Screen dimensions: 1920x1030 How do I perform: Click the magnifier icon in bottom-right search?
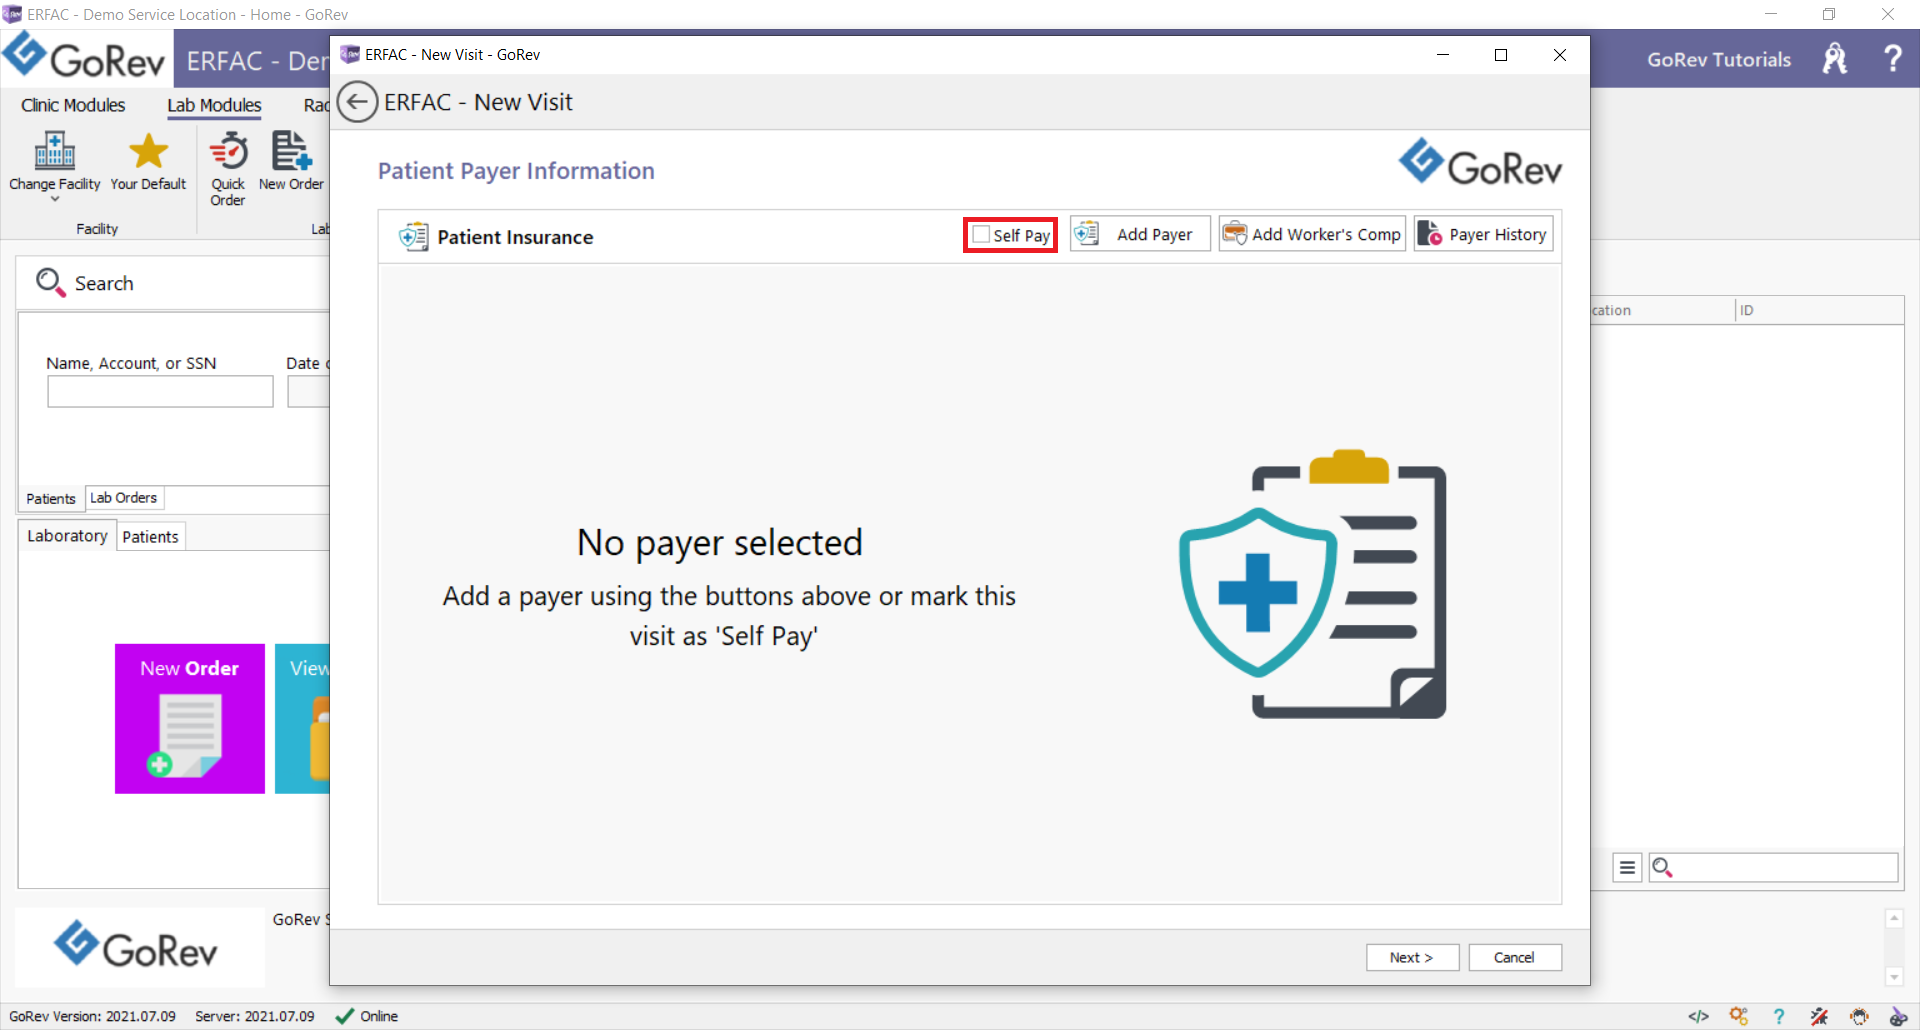coord(1662,867)
